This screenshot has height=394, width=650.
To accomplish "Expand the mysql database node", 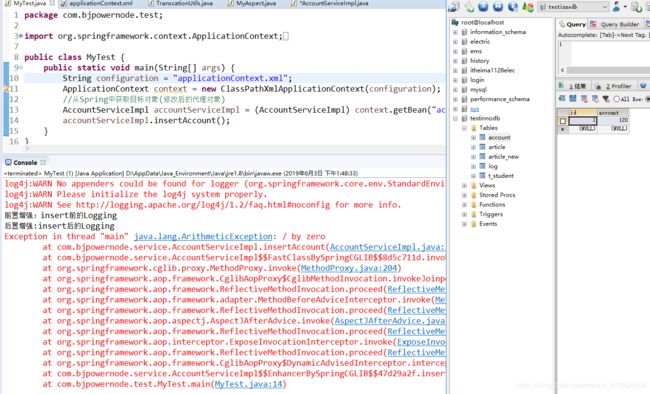I will pyautogui.click(x=455, y=90).
